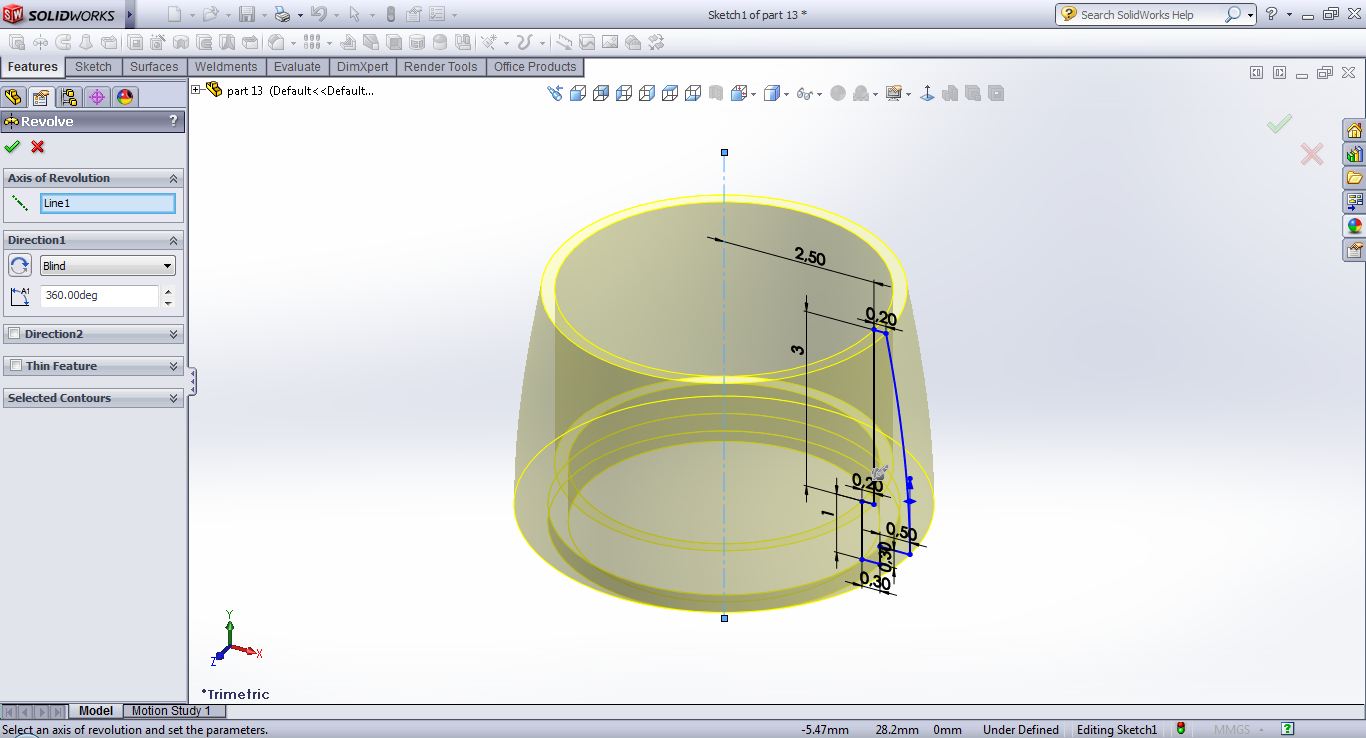
Task: Open the Blind revolve type dropdown
Action: point(108,266)
